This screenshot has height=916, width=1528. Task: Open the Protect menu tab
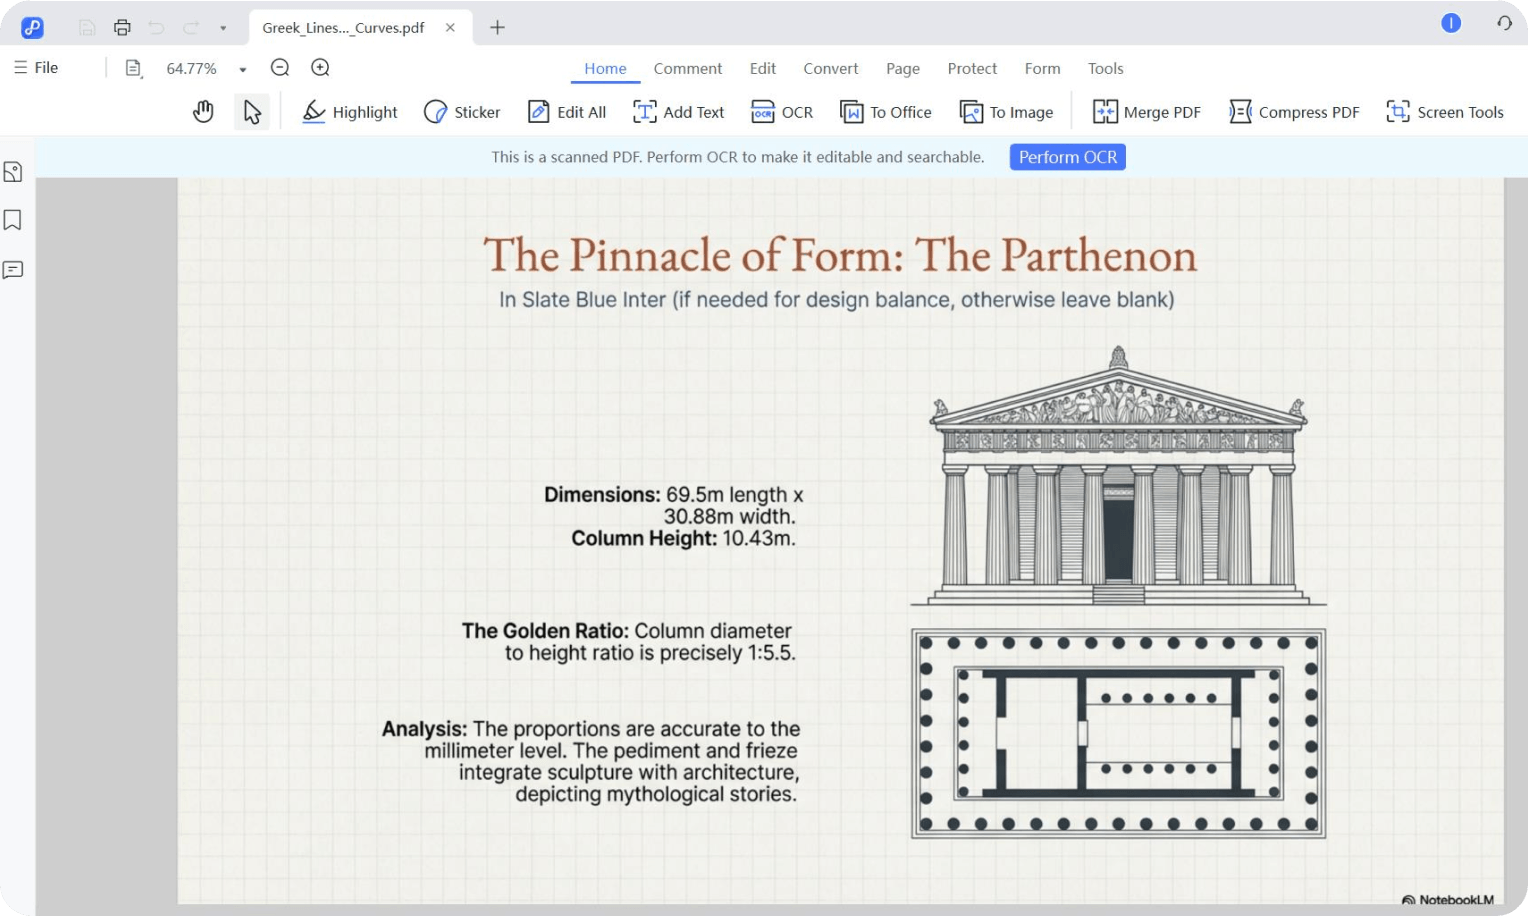point(971,68)
